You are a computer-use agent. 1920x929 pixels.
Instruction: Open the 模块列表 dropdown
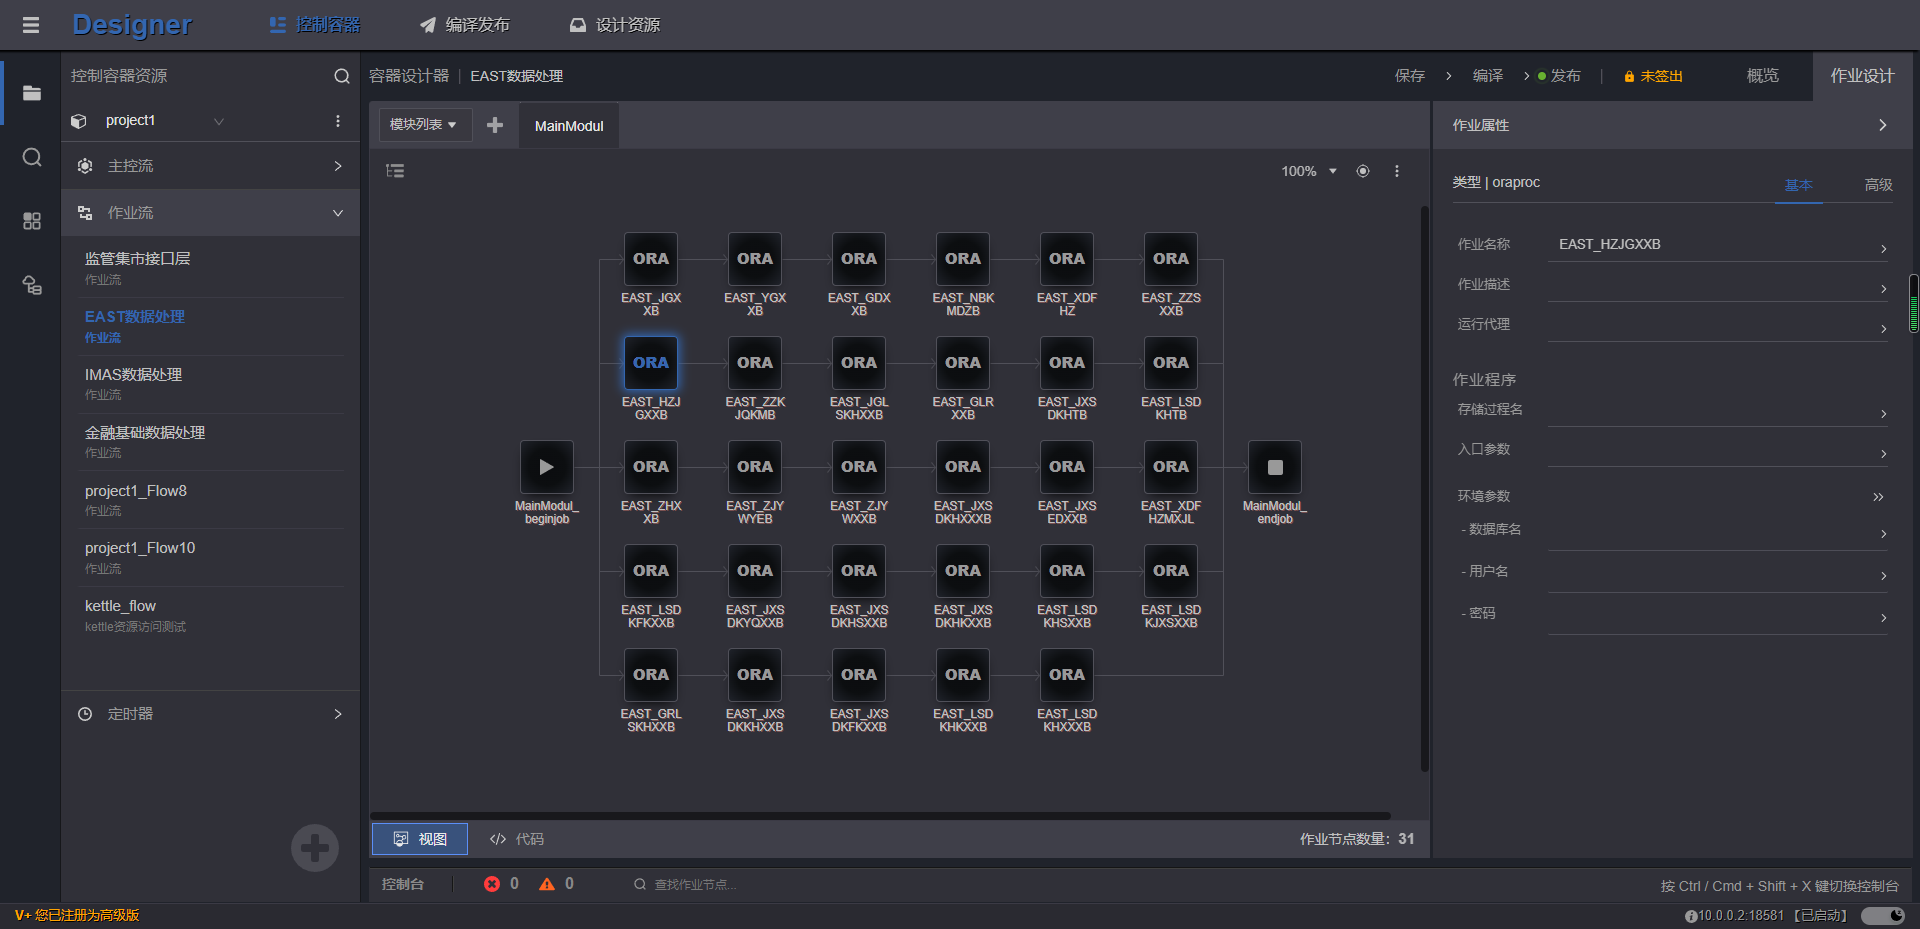[424, 125]
